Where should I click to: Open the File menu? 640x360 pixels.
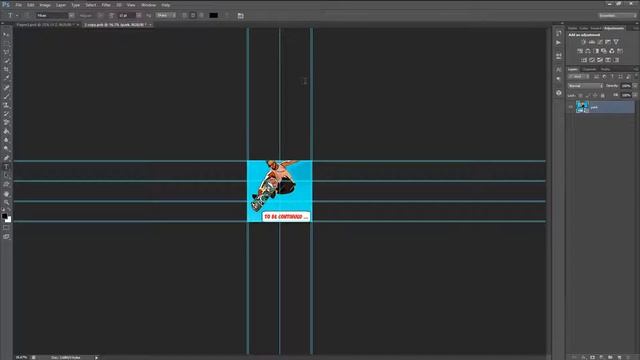pos(19,5)
